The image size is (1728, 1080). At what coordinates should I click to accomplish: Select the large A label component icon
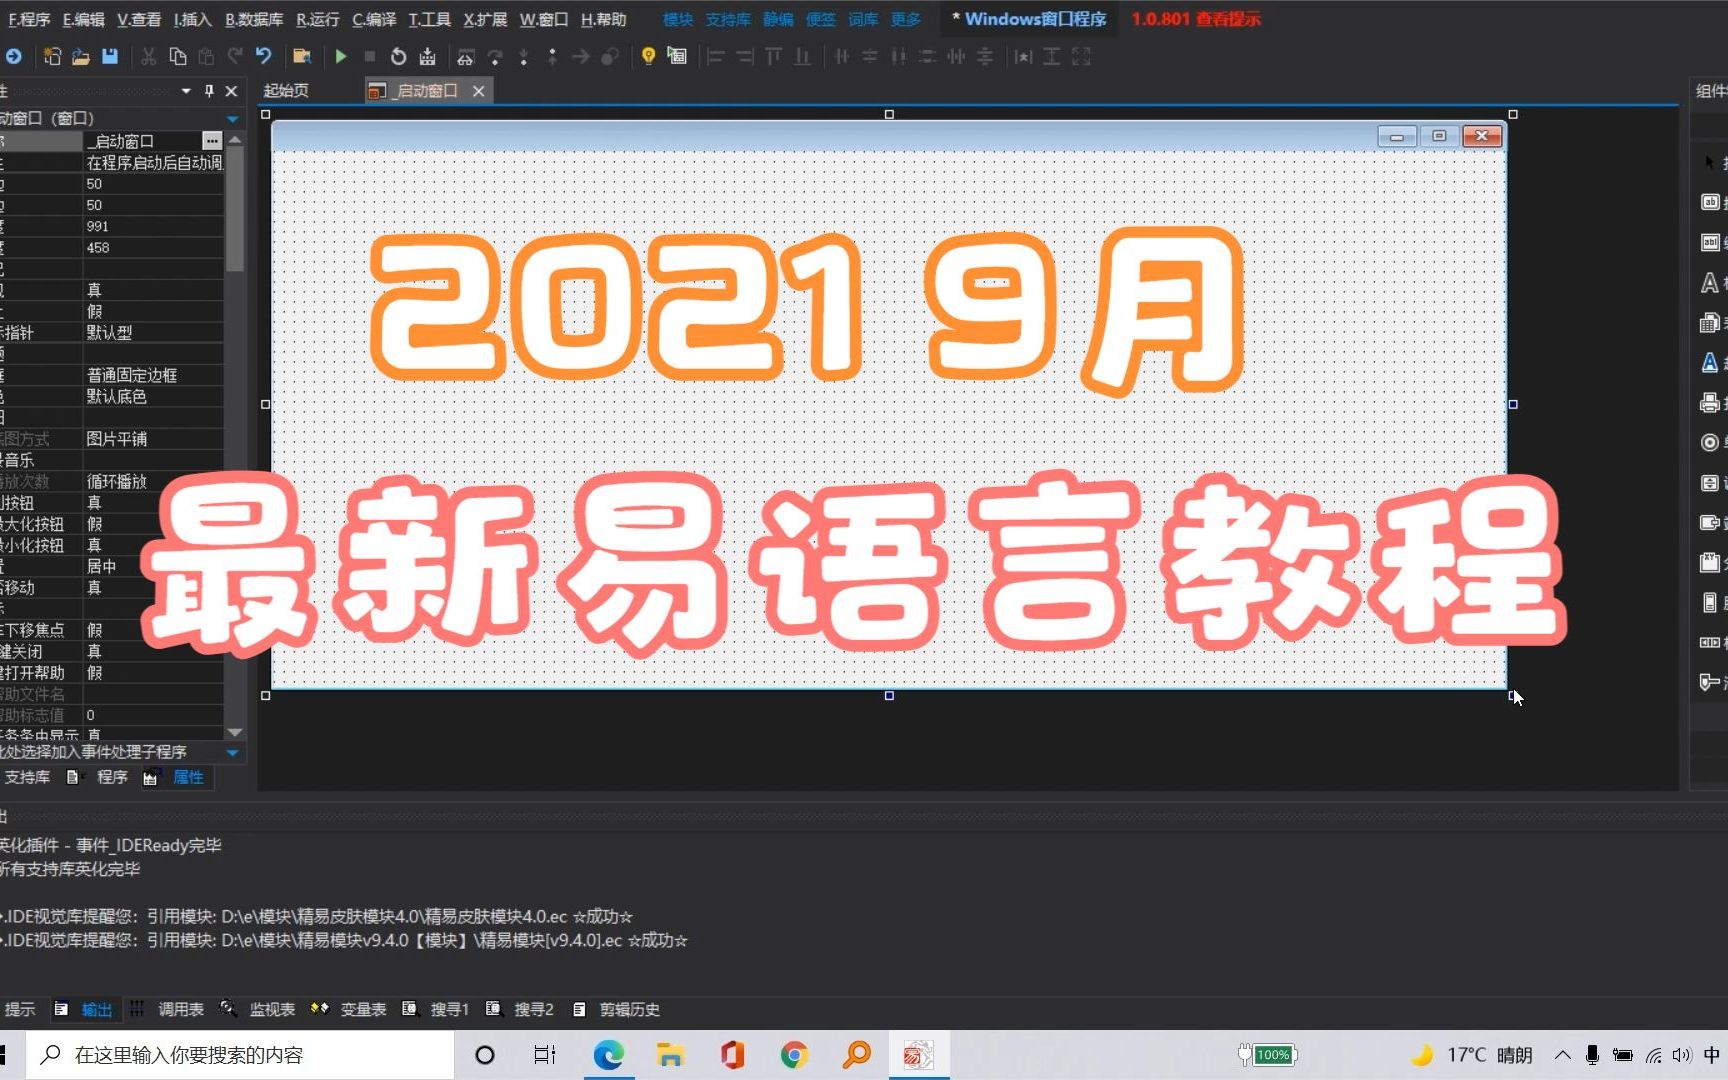click(1710, 283)
